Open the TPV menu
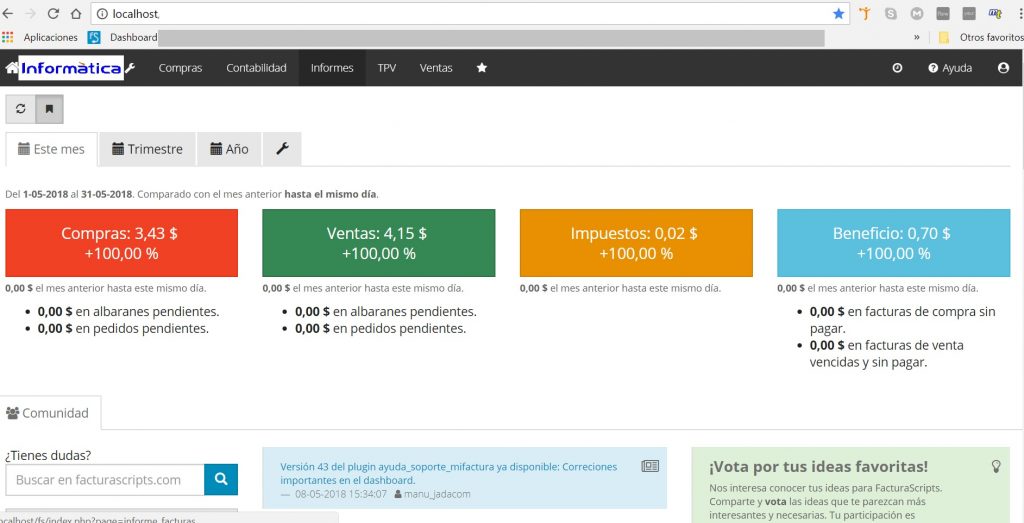 click(387, 68)
